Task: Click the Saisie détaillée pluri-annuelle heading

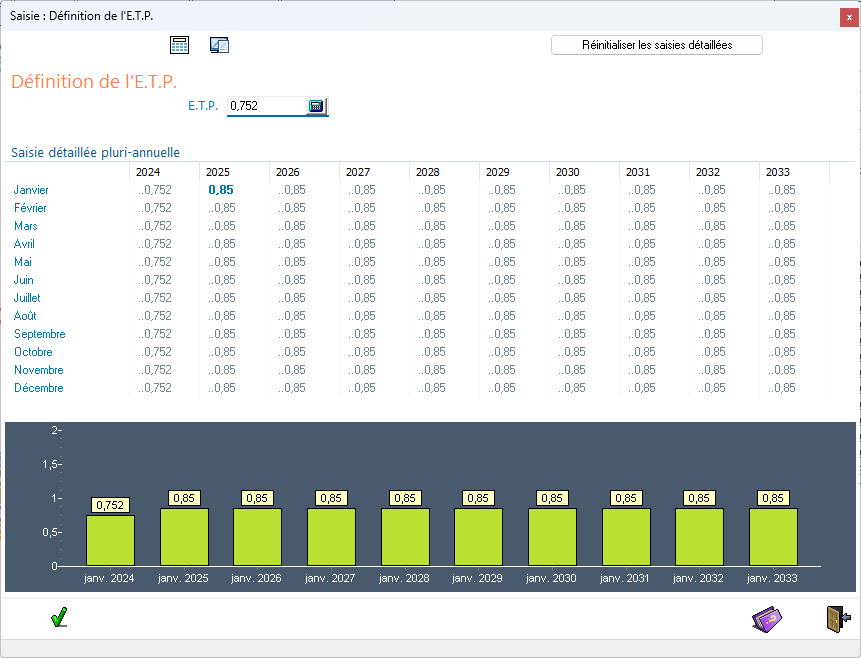Action: (x=96, y=153)
